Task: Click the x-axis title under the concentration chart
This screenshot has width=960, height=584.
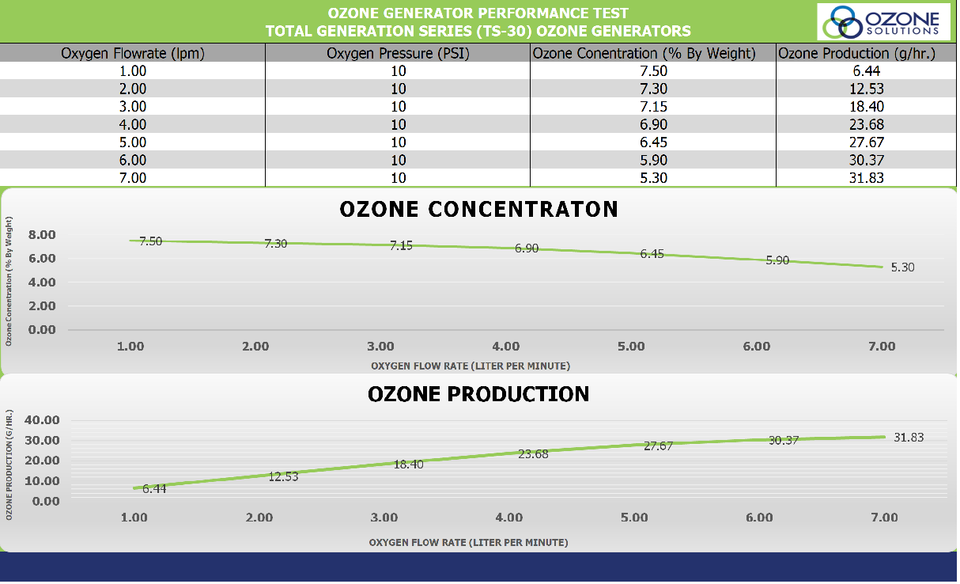Action: pos(469,365)
